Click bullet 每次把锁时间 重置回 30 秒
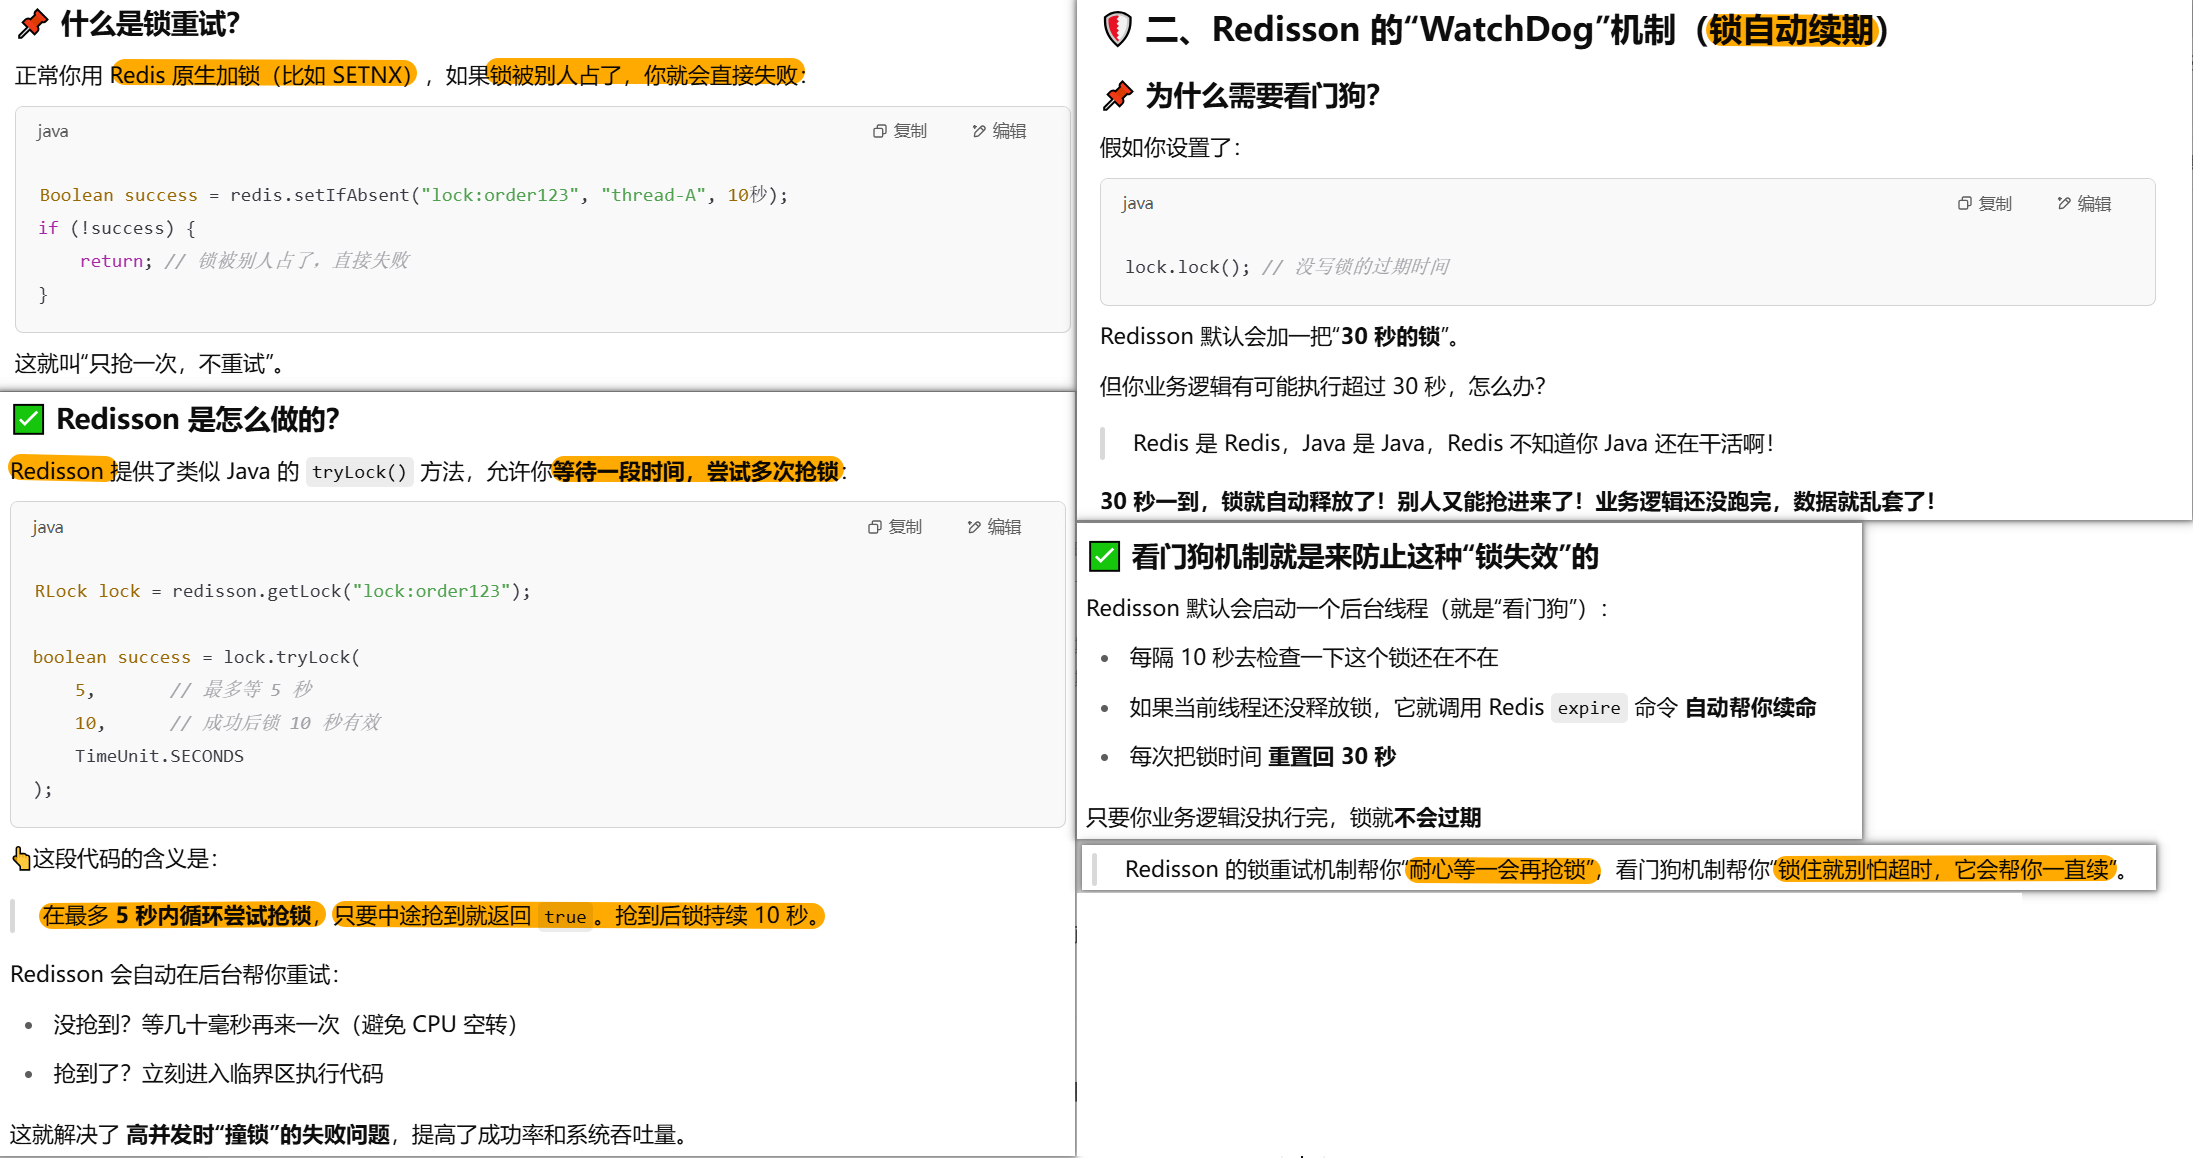The image size is (2193, 1158). (1263, 756)
